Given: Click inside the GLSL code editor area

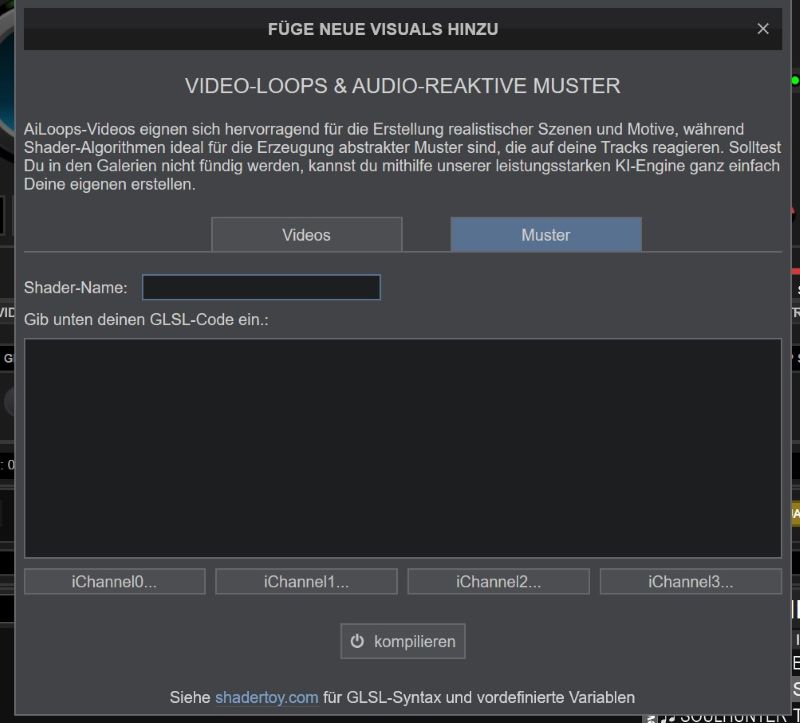Looking at the screenshot, I should click(x=402, y=447).
